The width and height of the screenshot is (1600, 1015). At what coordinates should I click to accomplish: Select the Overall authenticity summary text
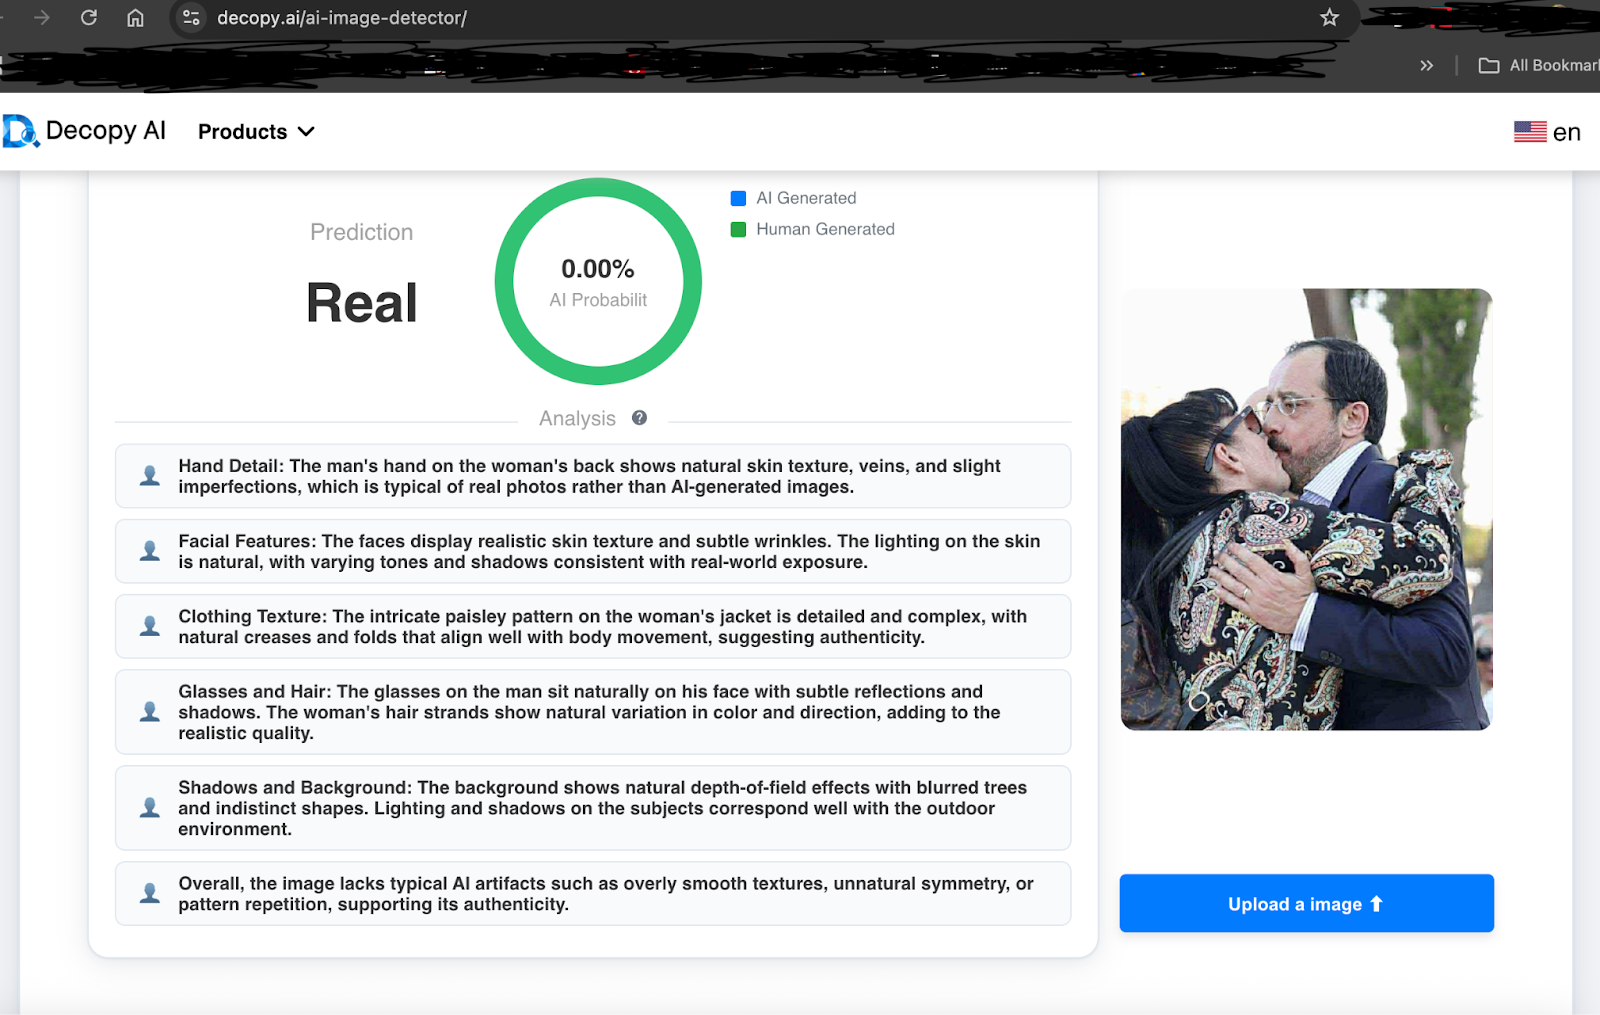(x=606, y=893)
